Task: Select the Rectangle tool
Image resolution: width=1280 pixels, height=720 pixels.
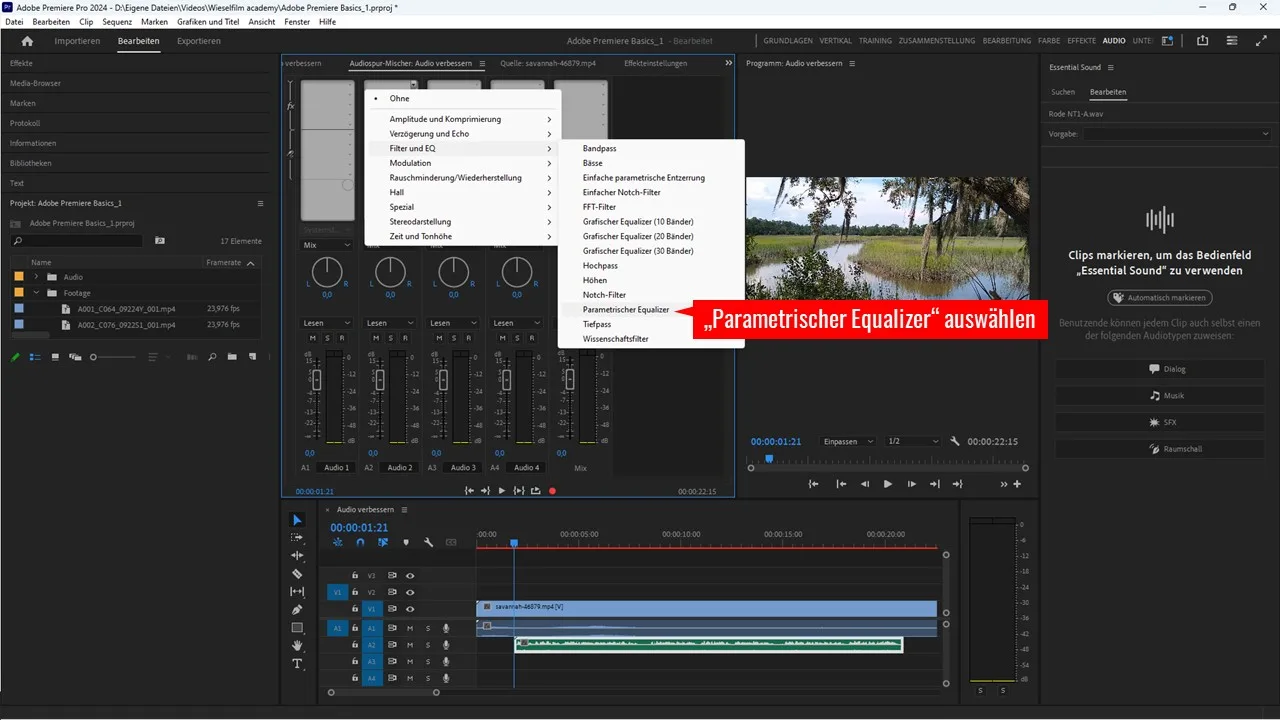Action: [x=297, y=628]
